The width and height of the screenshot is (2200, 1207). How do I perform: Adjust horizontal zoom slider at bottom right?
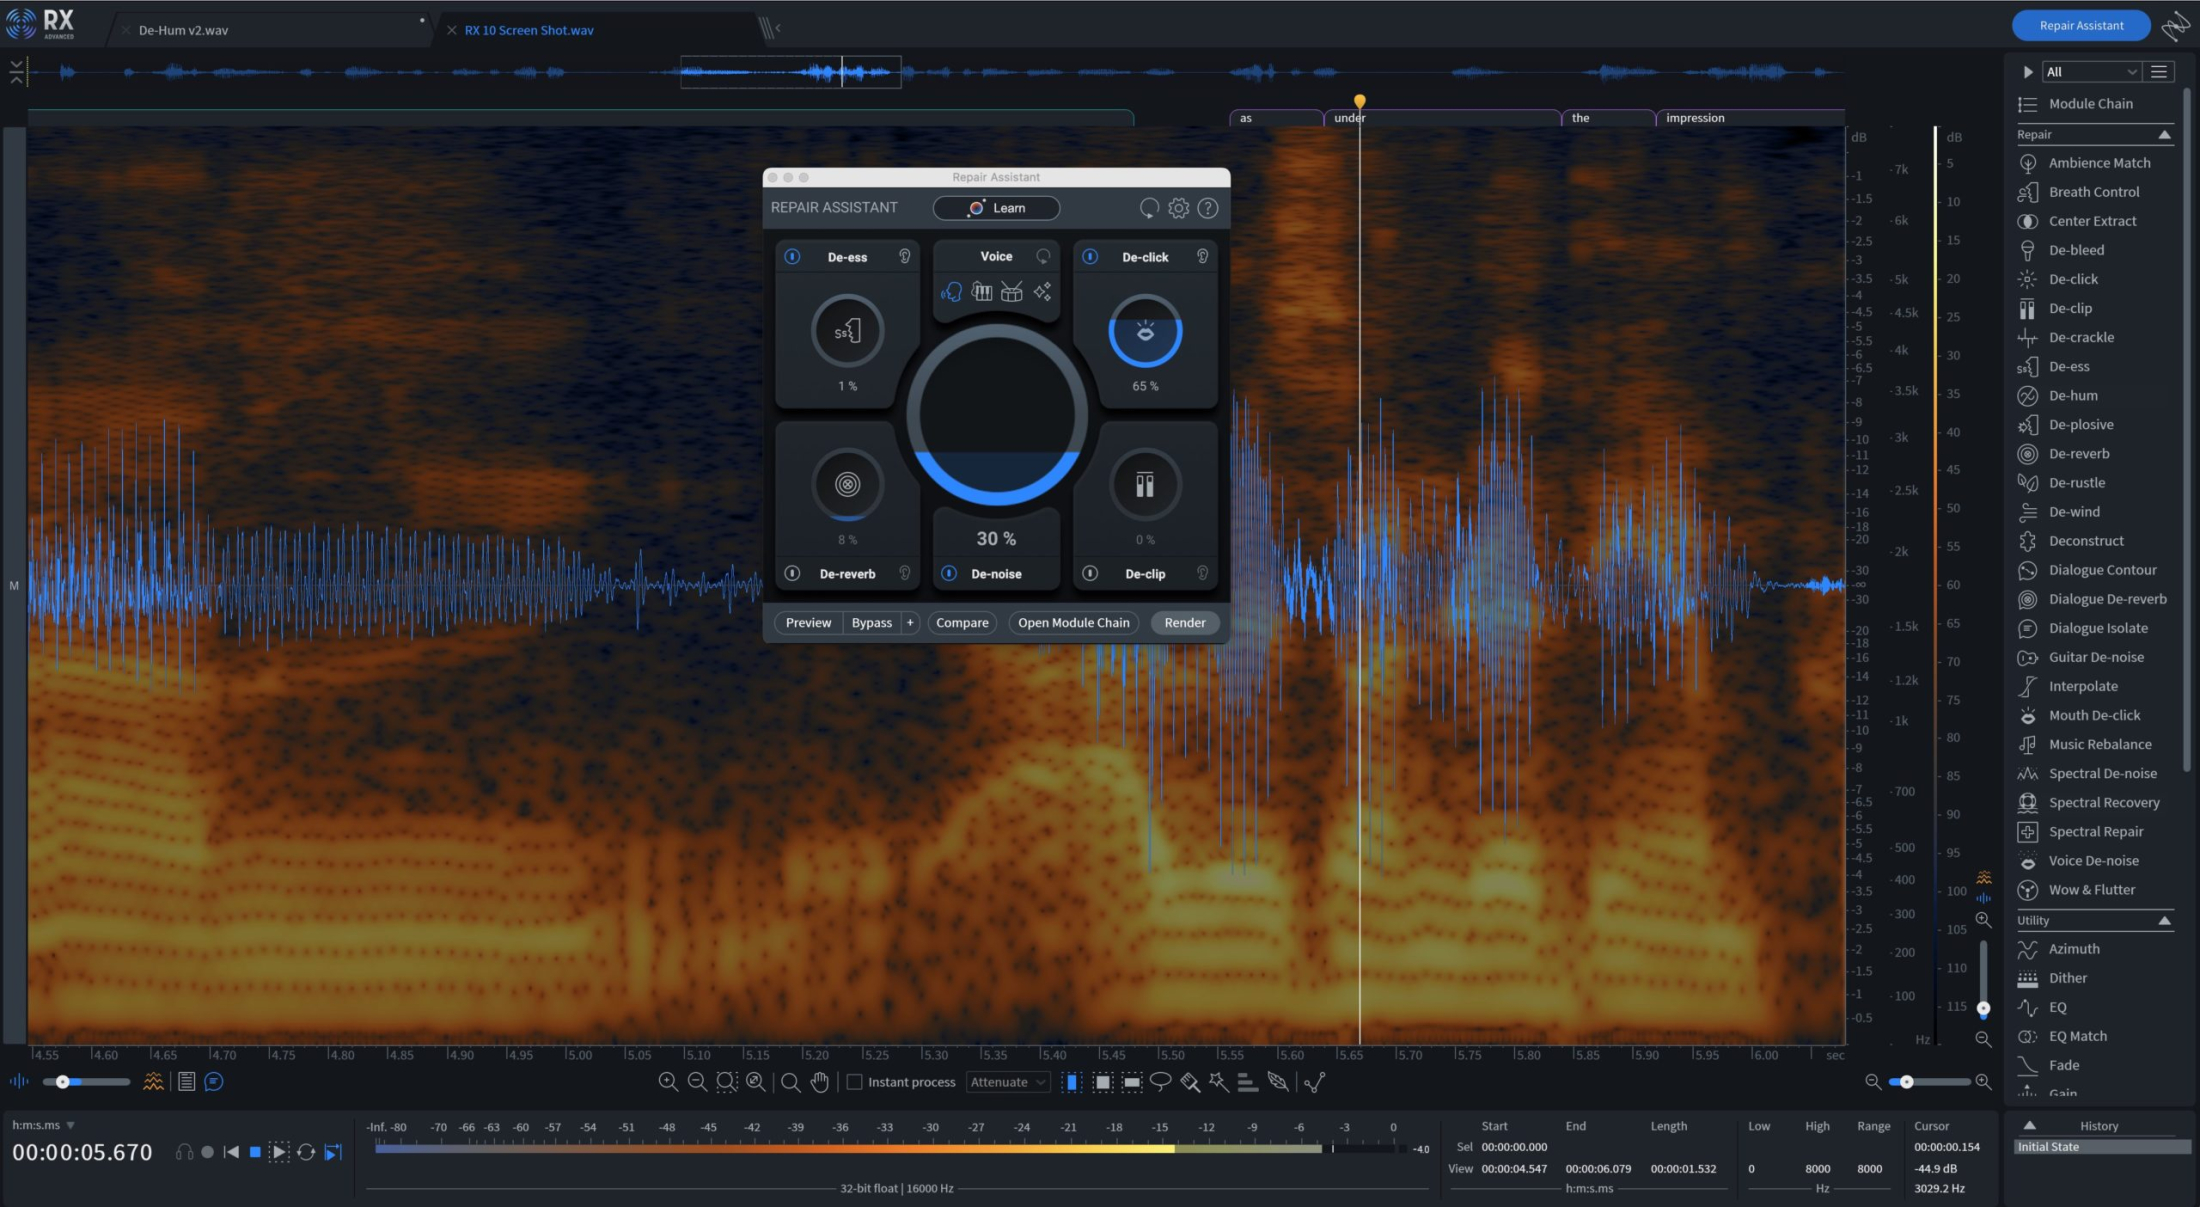[x=1907, y=1082]
